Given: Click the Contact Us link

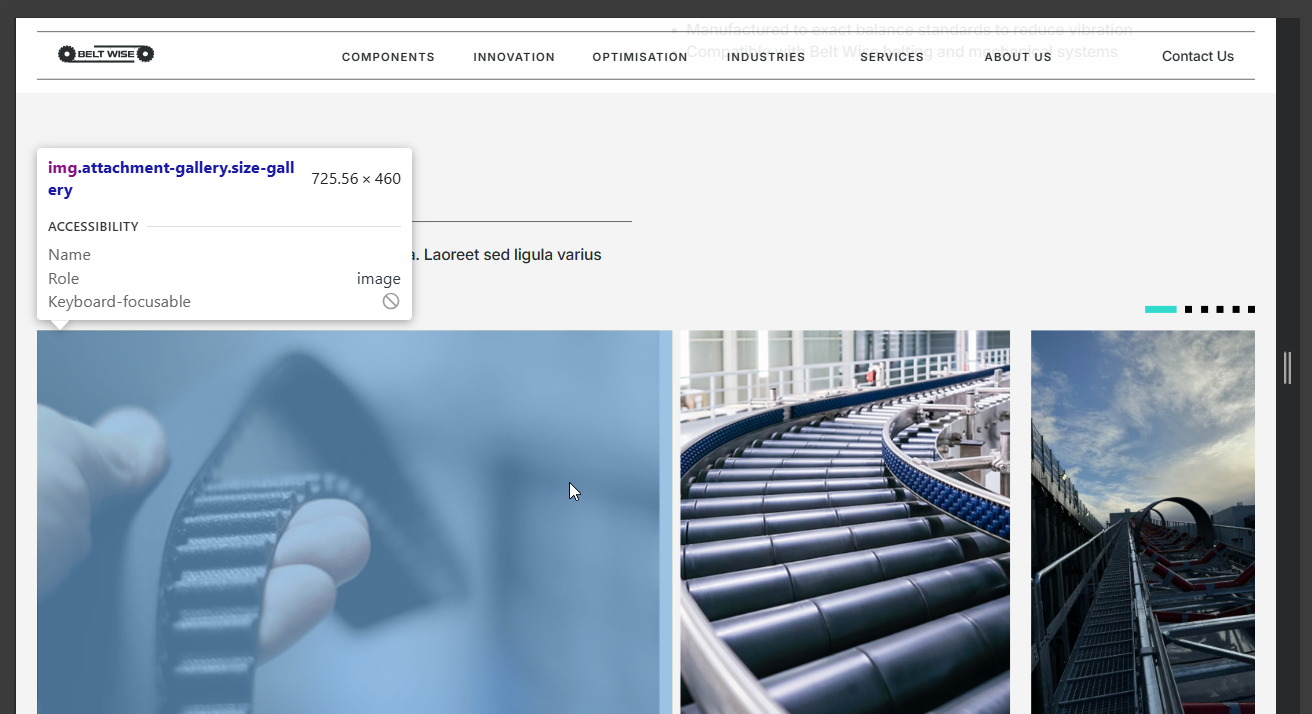Looking at the screenshot, I should 1198,56.
